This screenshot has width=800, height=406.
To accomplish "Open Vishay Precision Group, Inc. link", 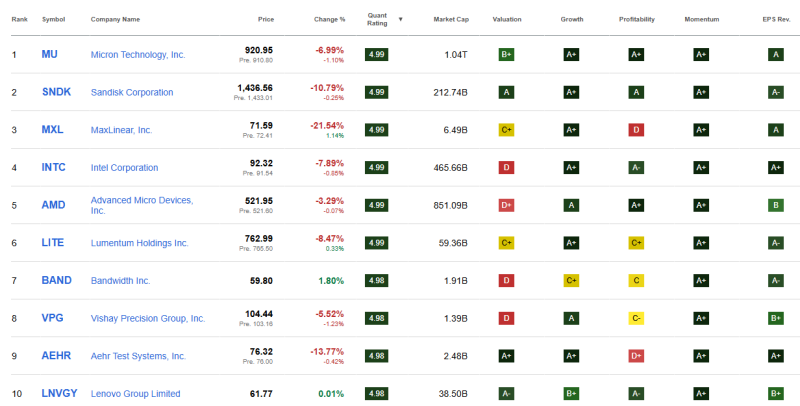I will pos(148,318).
